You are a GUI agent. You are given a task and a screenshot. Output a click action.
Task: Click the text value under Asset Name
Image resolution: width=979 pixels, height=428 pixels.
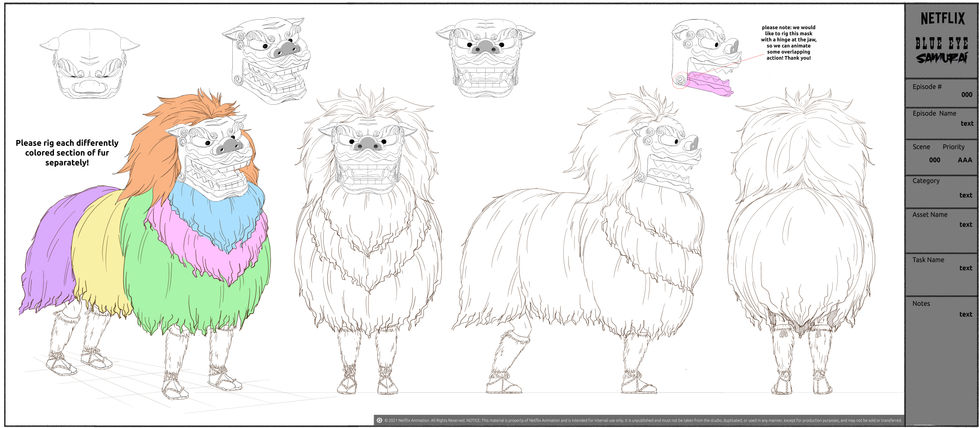[967, 224]
